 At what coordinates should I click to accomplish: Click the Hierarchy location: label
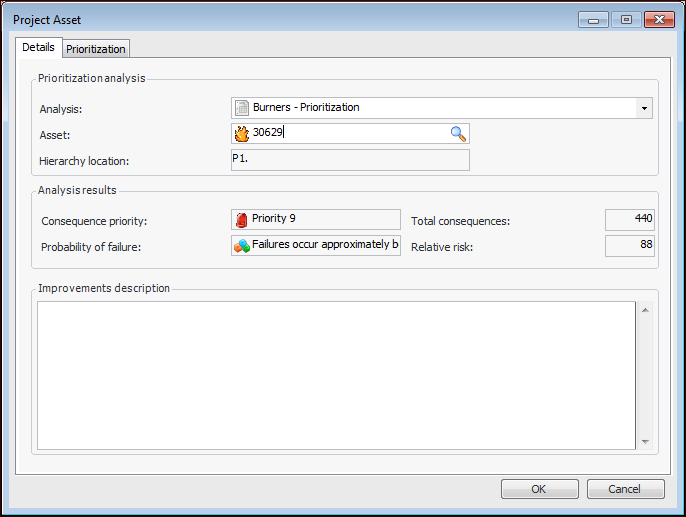pos(84,161)
